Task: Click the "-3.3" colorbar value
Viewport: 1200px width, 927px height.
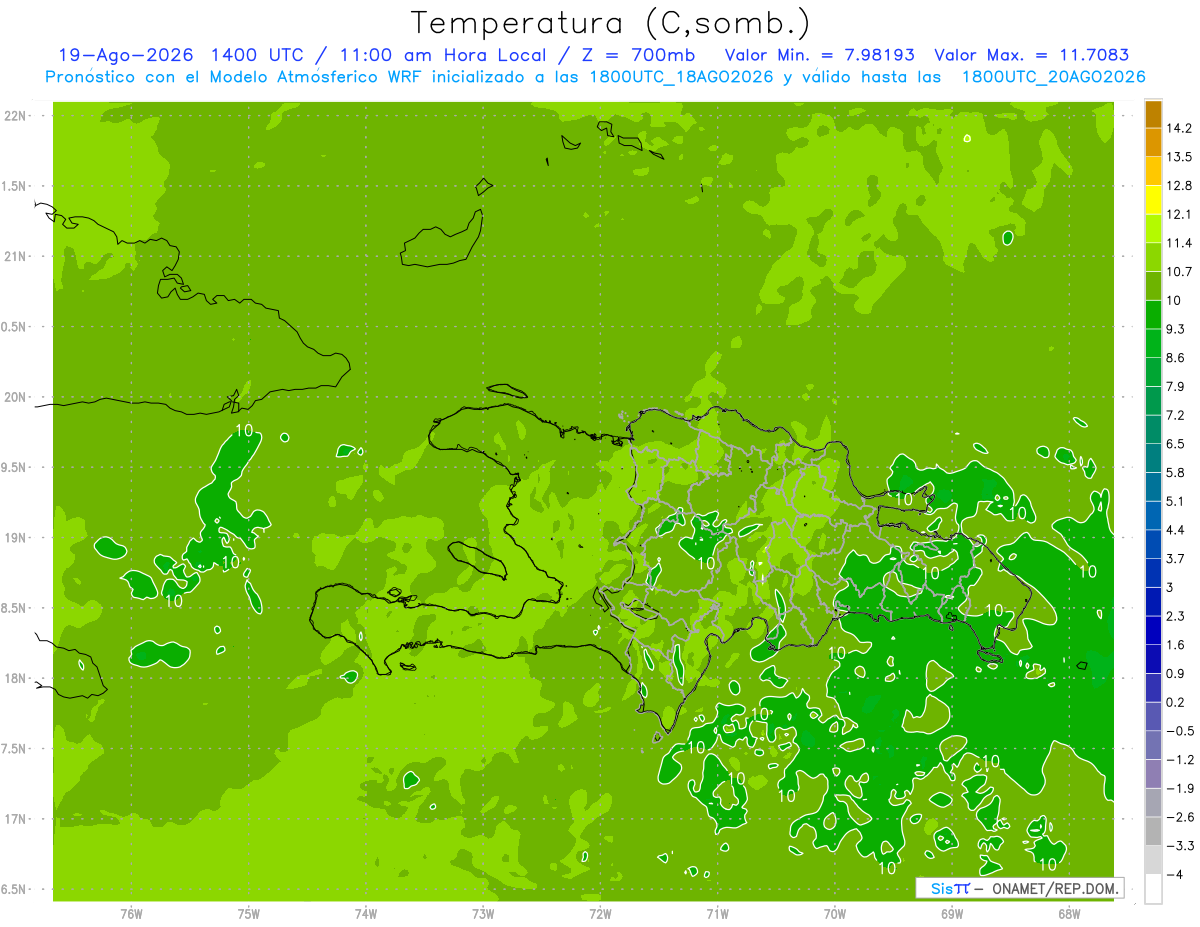Action: [x=1180, y=846]
